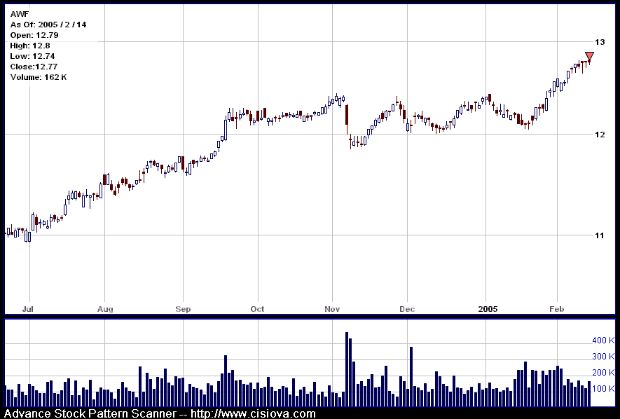Click the 'Open: 12.79' value
620x419 pixels.
tap(34, 35)
